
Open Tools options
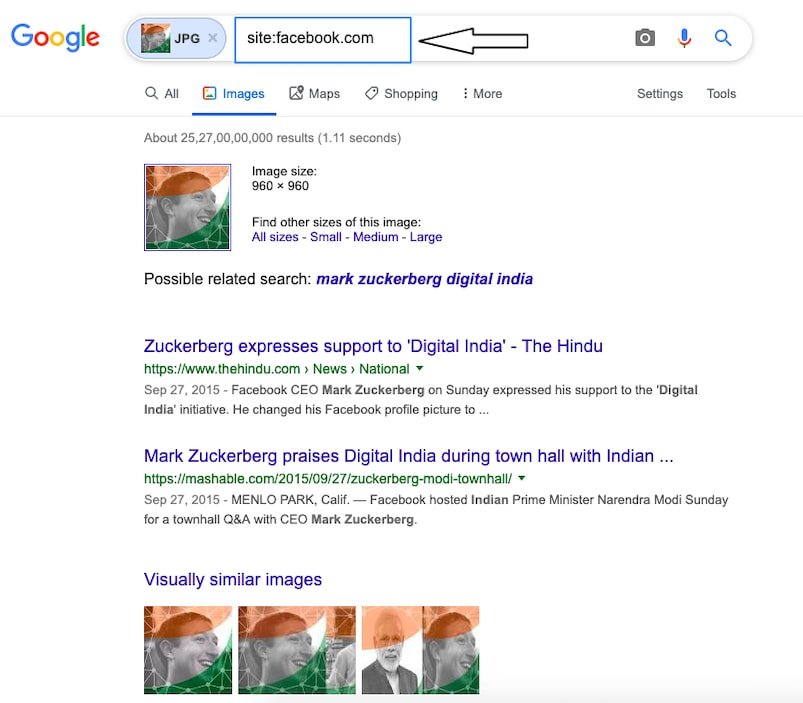click(x=721, y=93)
